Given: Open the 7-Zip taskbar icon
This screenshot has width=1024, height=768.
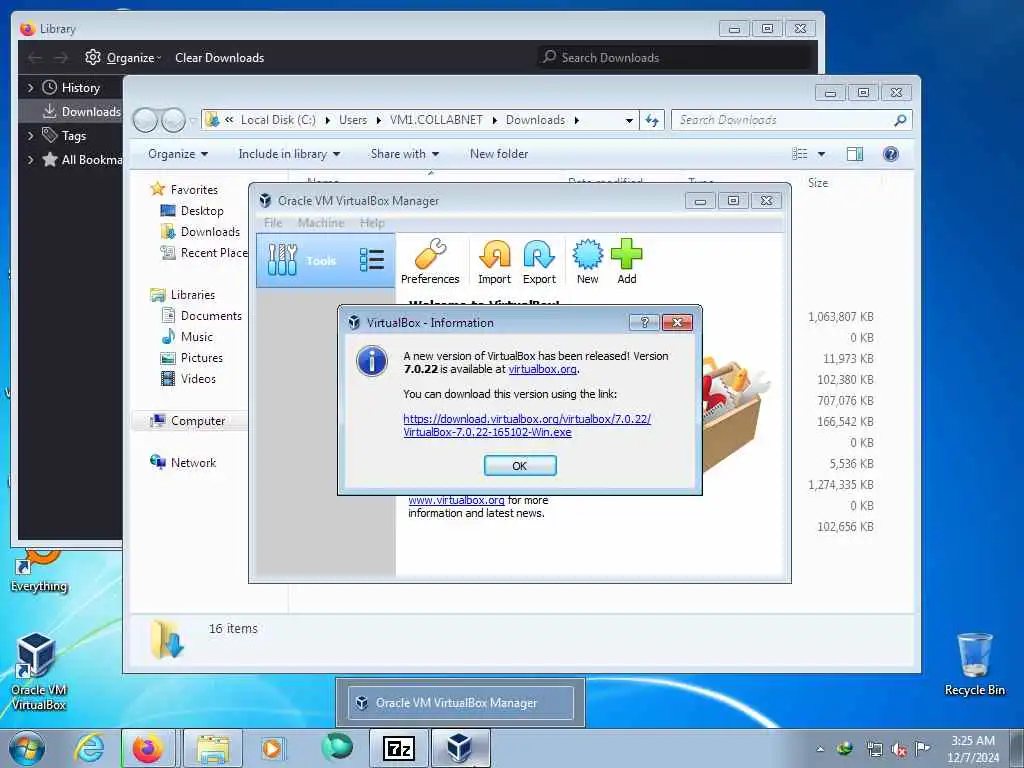Looking at the screenshot, I should click(399, 748).
